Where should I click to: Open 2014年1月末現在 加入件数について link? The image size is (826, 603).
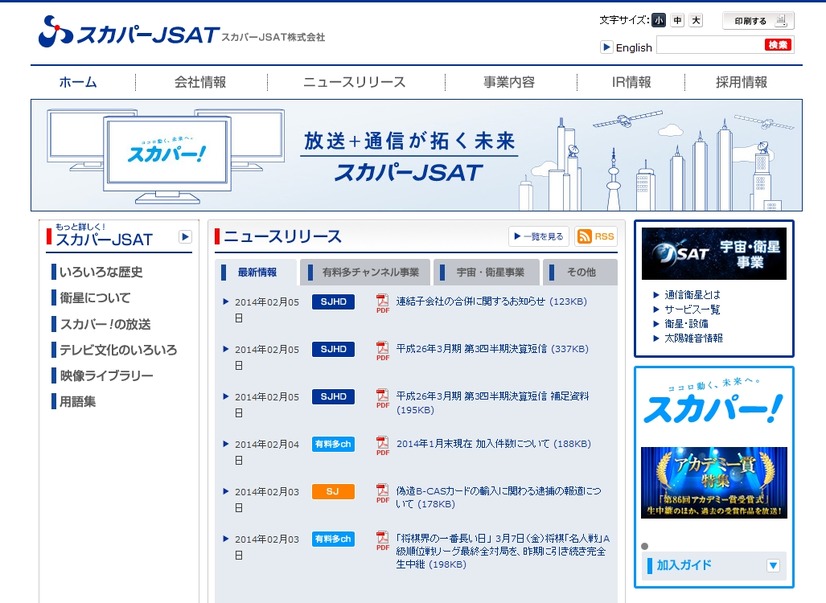(494, 444)
